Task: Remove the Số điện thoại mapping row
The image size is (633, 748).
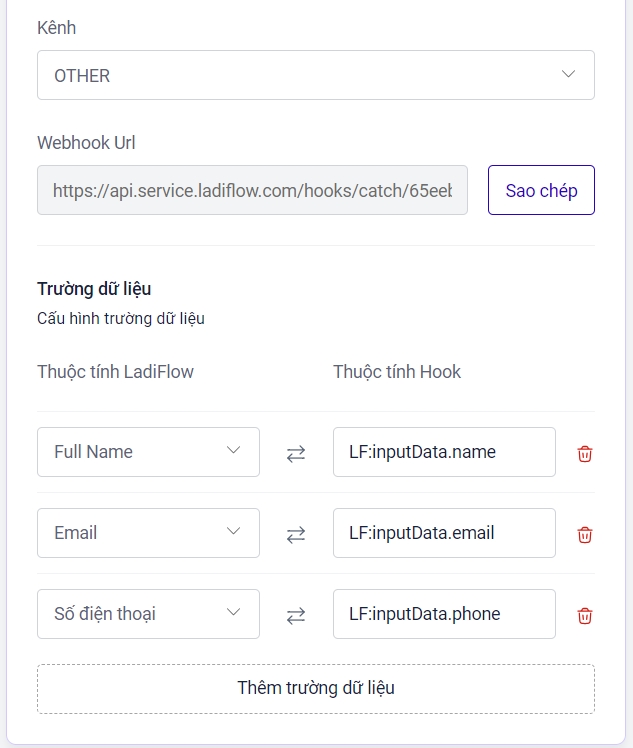Action: [x=585, y=615]
